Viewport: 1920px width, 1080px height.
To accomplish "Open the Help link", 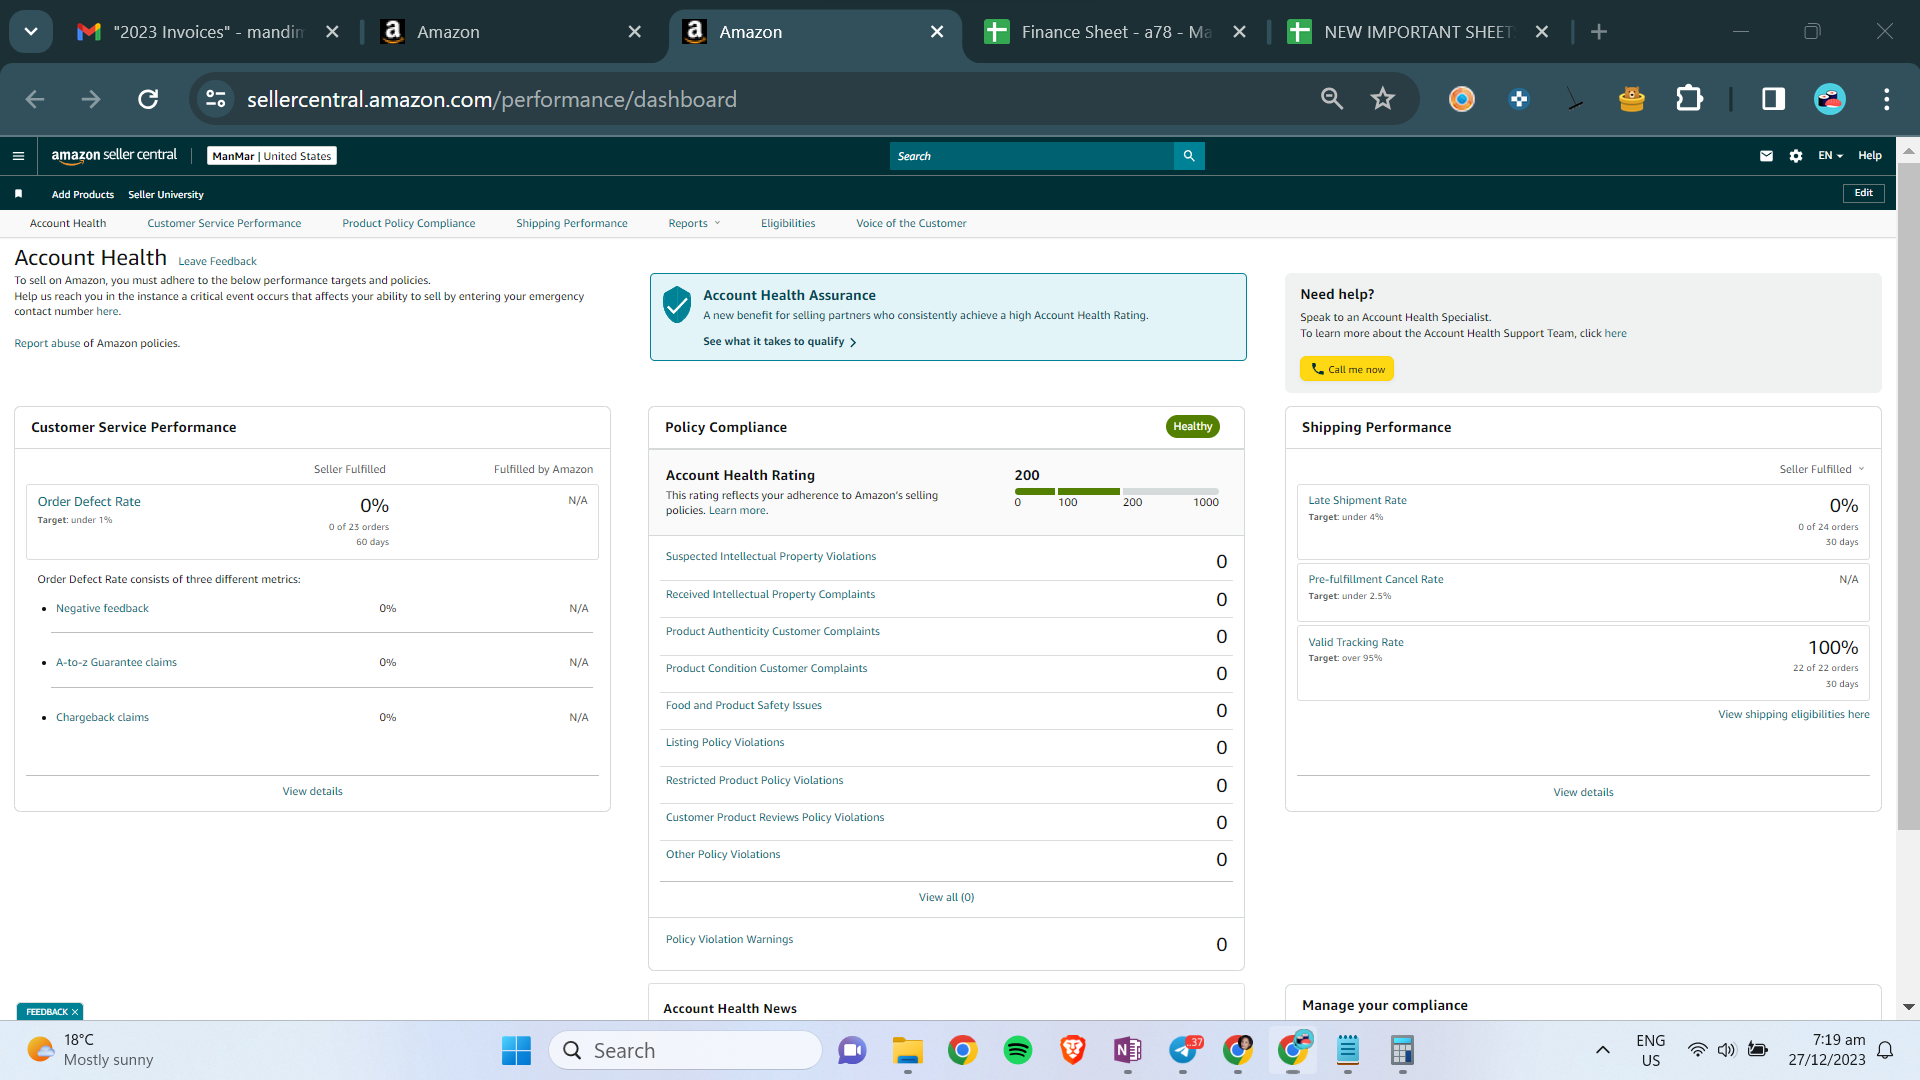I will coord(1870,156).
